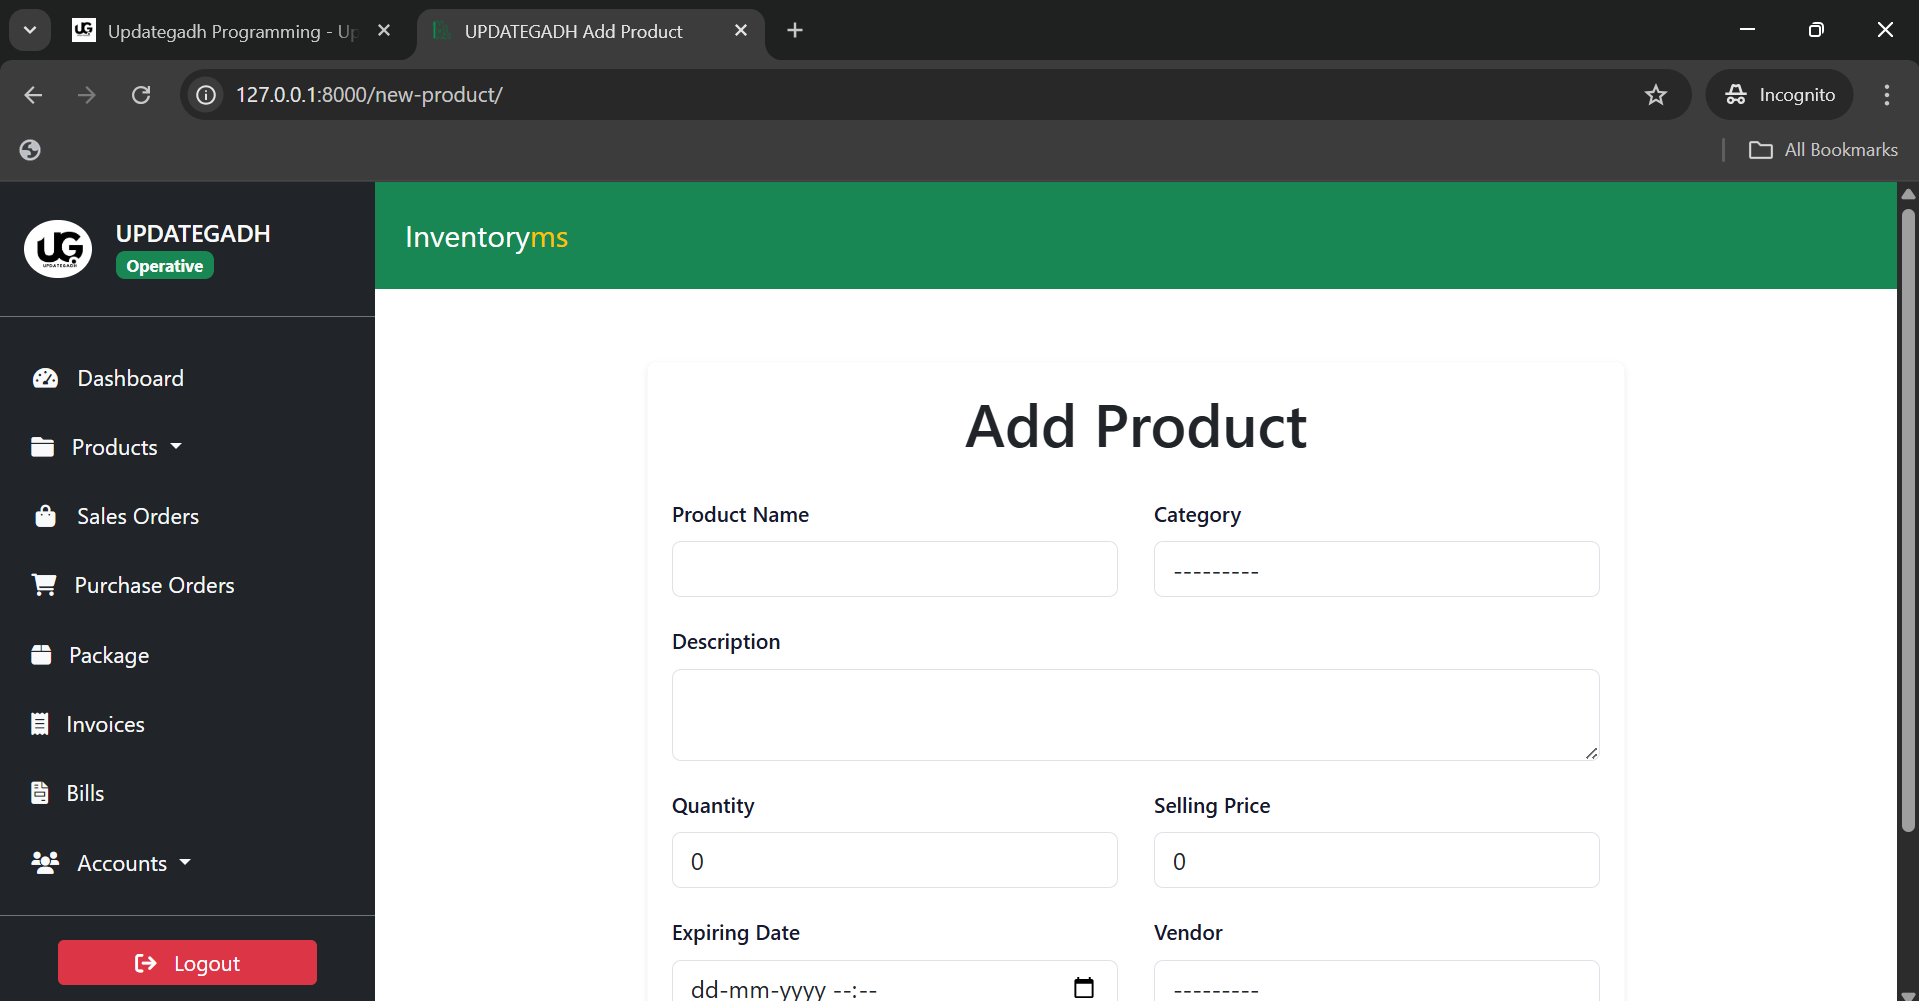The image size is (1919, 1001).
Task: Focus the Quantity field
Action: pos(894,860)
